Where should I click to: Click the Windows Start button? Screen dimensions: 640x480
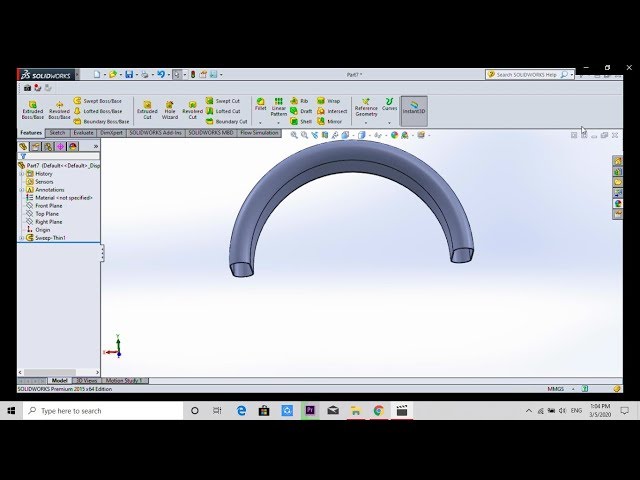[x=11, y=411]
